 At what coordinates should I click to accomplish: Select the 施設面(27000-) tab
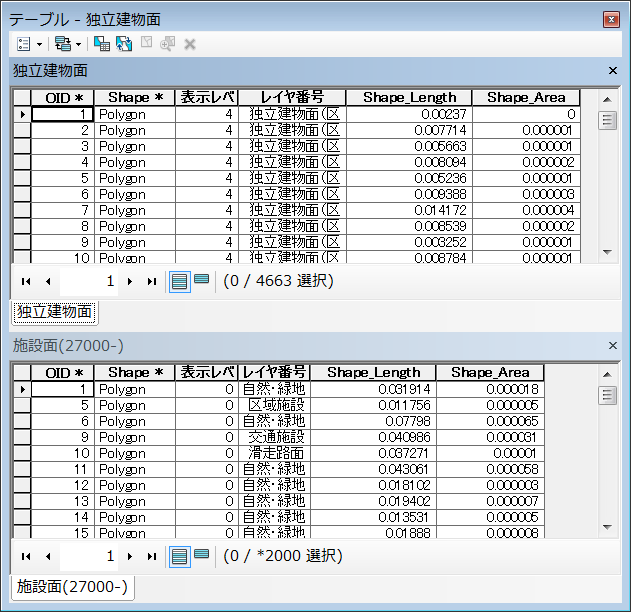pos(72,587)
